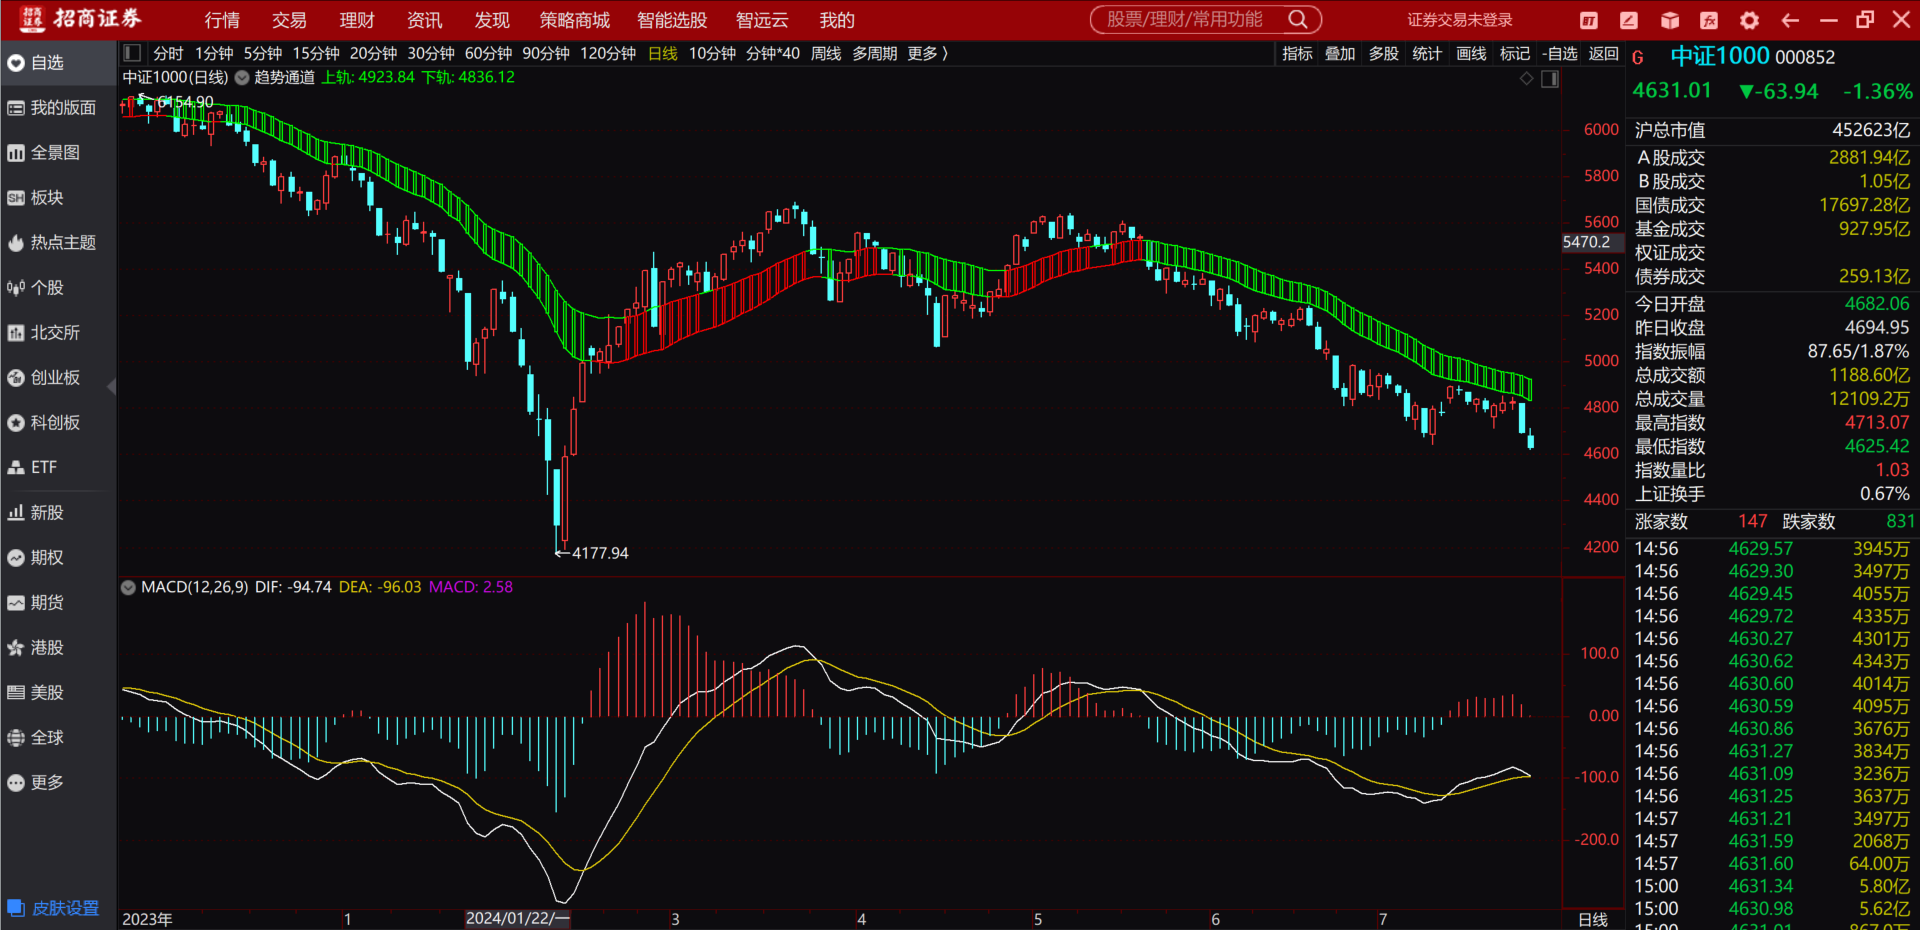
Task: Click 多股 multi-stock button
Action: click(1384, 53)
